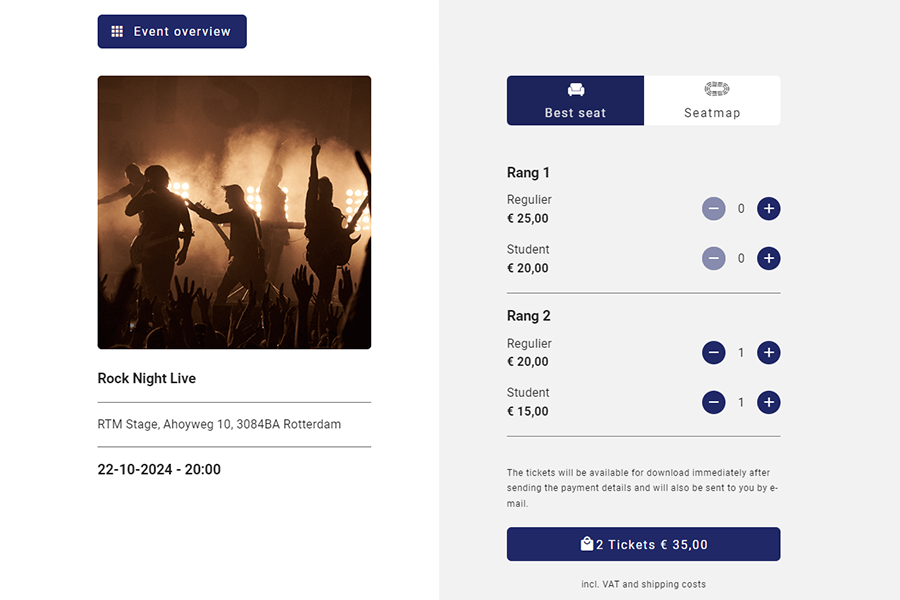This screenshot has height=600, width=900.
Task: Increase Rang 2 Regulier ticket count
Action: pyautogui.click(x=768, y=353)
